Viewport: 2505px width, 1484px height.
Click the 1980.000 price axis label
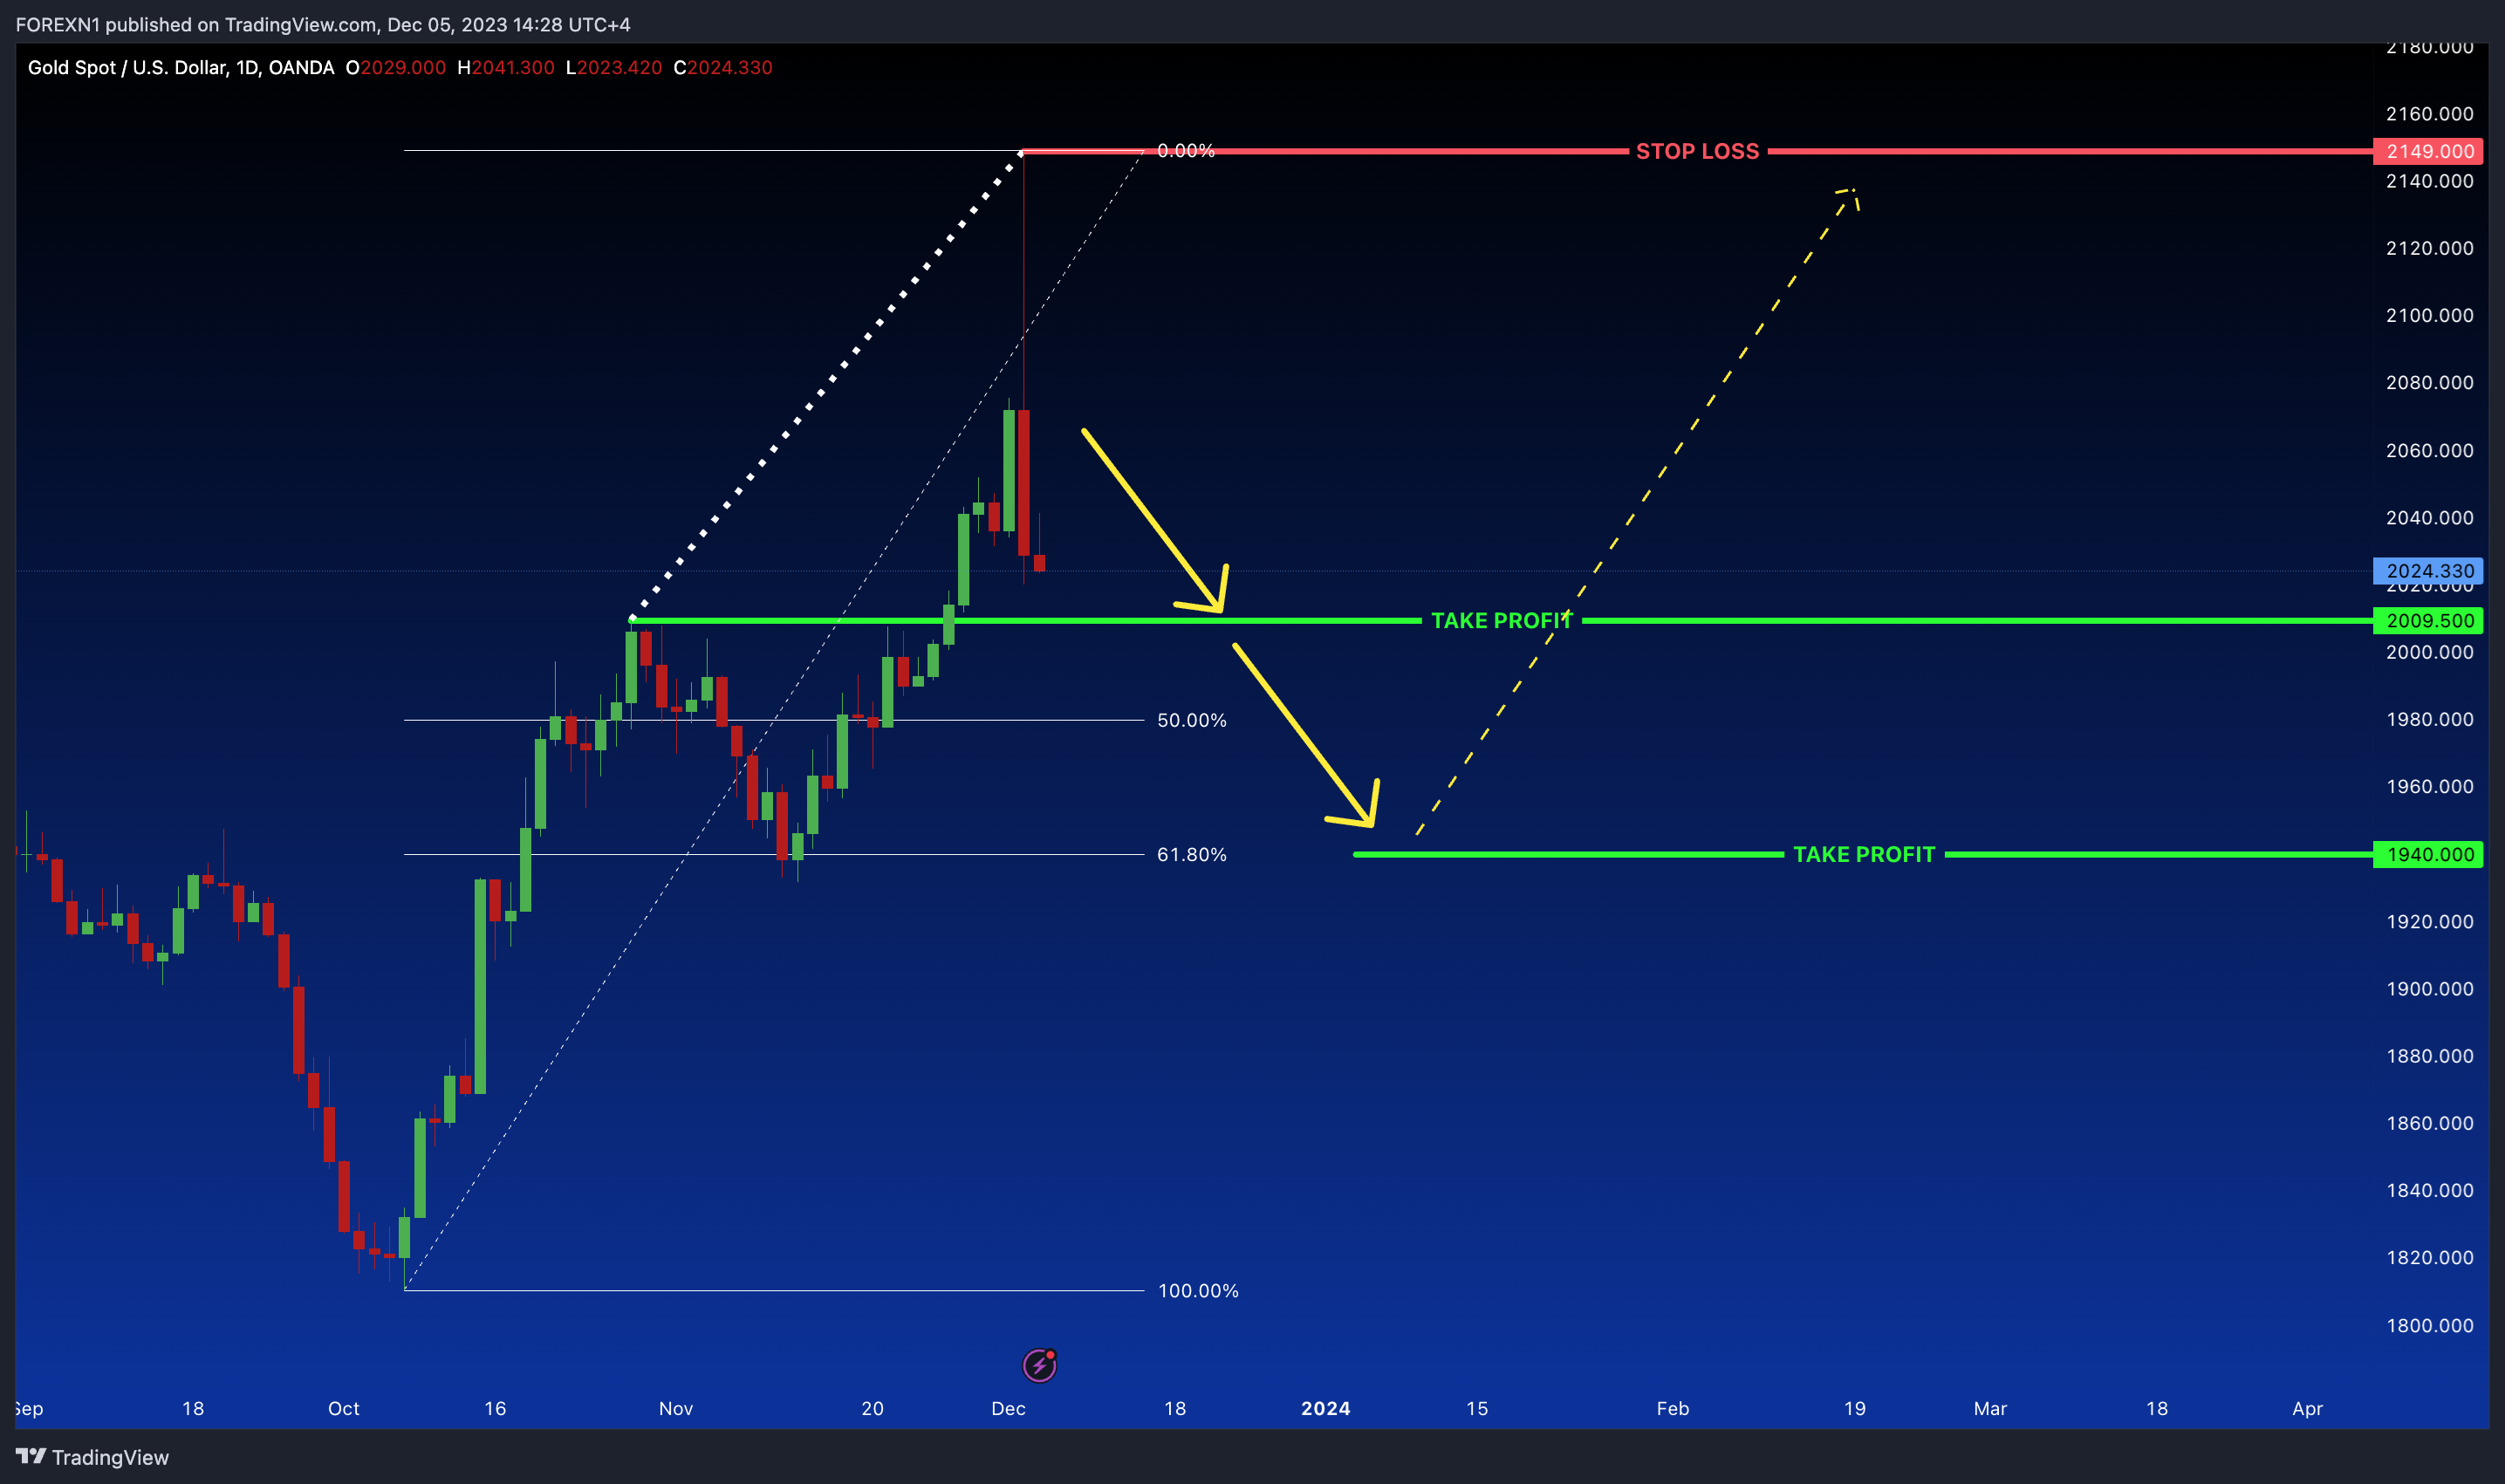pyautogui.click(x=2429, y=719)
